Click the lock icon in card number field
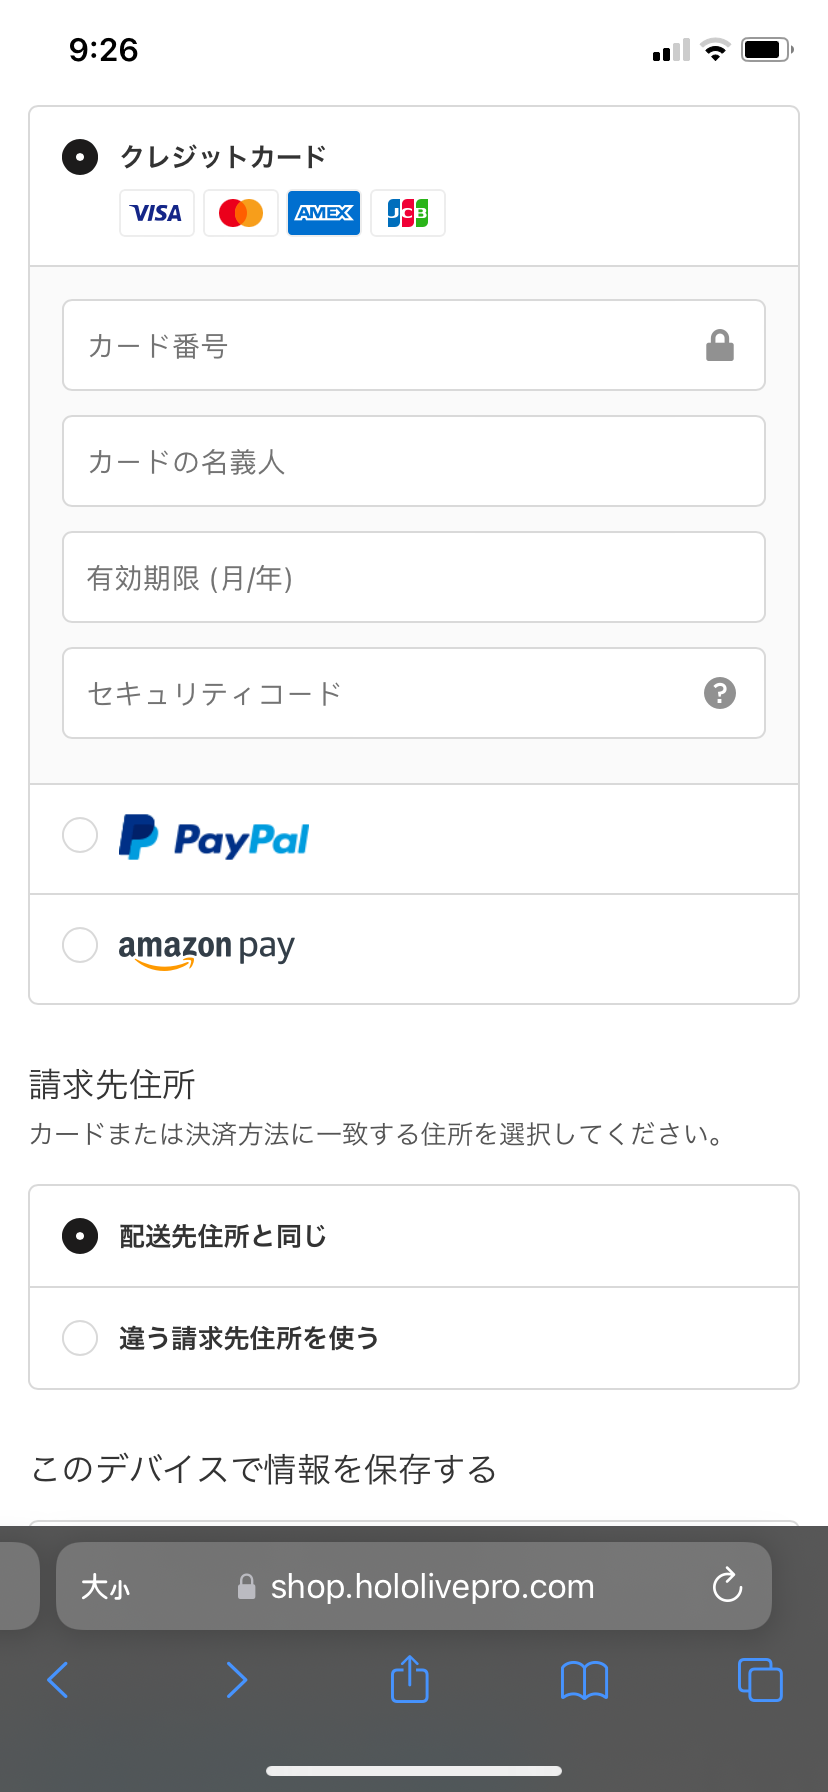 click(x=720, y=345)
